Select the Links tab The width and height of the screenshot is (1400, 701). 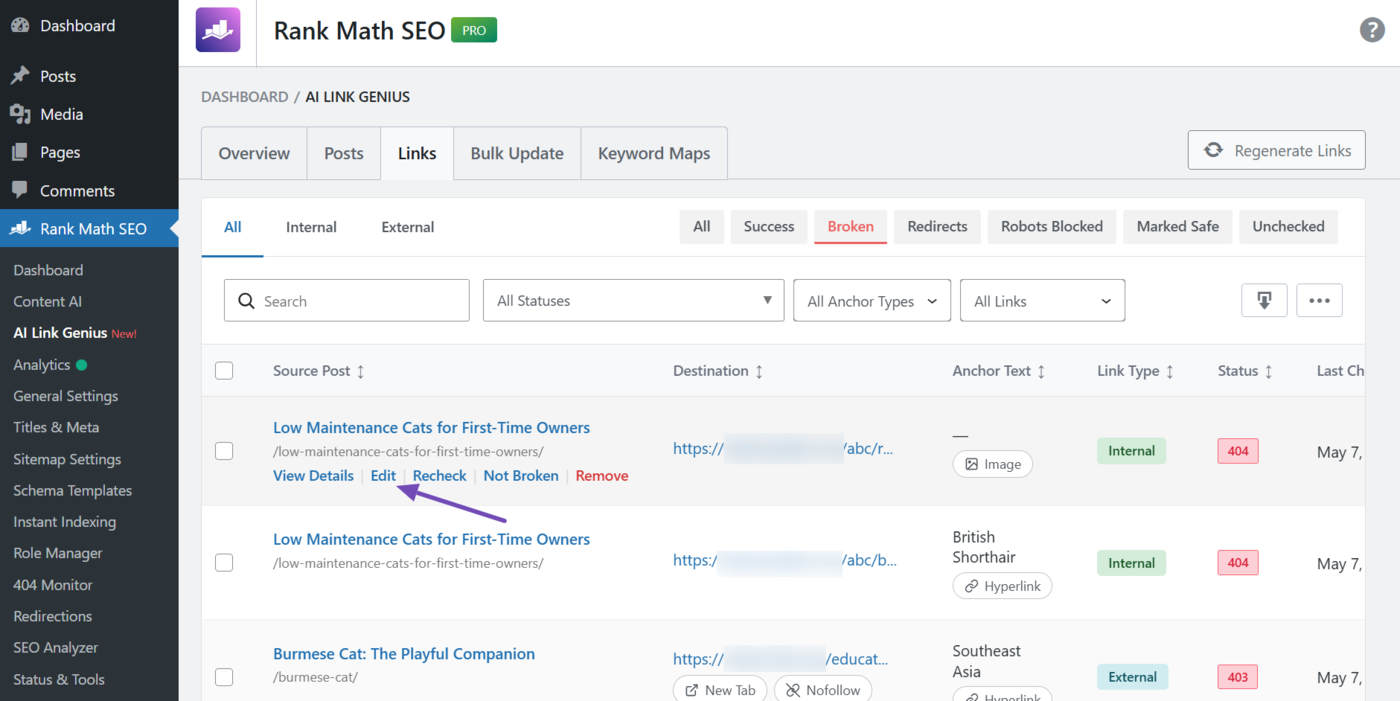pos(417,153)
